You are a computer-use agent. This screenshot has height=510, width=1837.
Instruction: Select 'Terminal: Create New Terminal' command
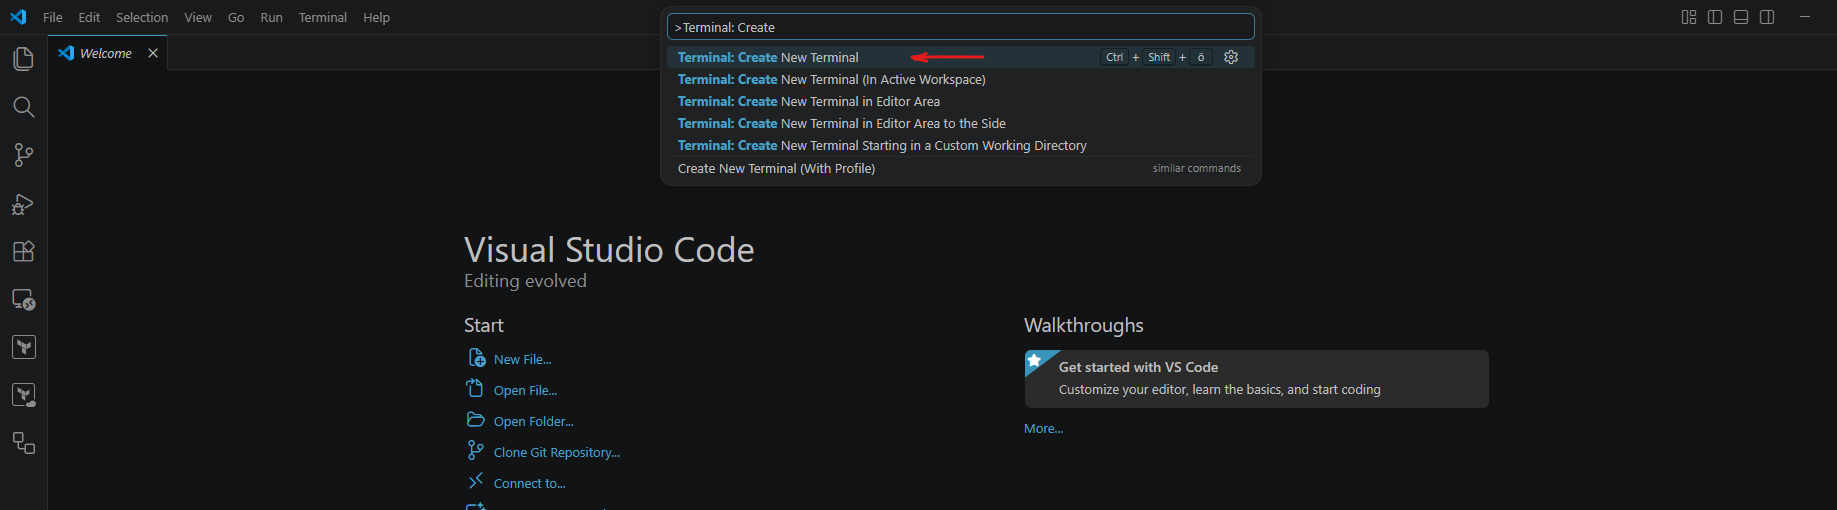(x=960, y=57)
